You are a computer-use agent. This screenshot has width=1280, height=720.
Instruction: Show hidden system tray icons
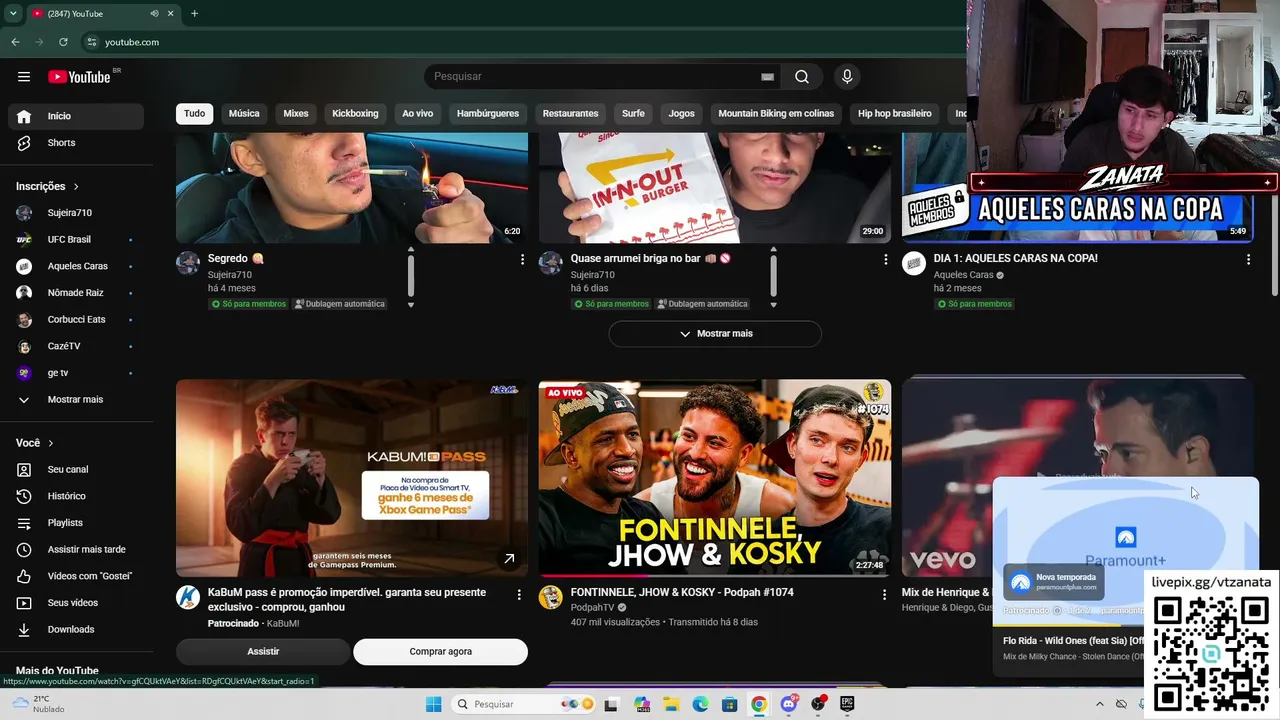pyautogui.click(x=1100, y=704)
